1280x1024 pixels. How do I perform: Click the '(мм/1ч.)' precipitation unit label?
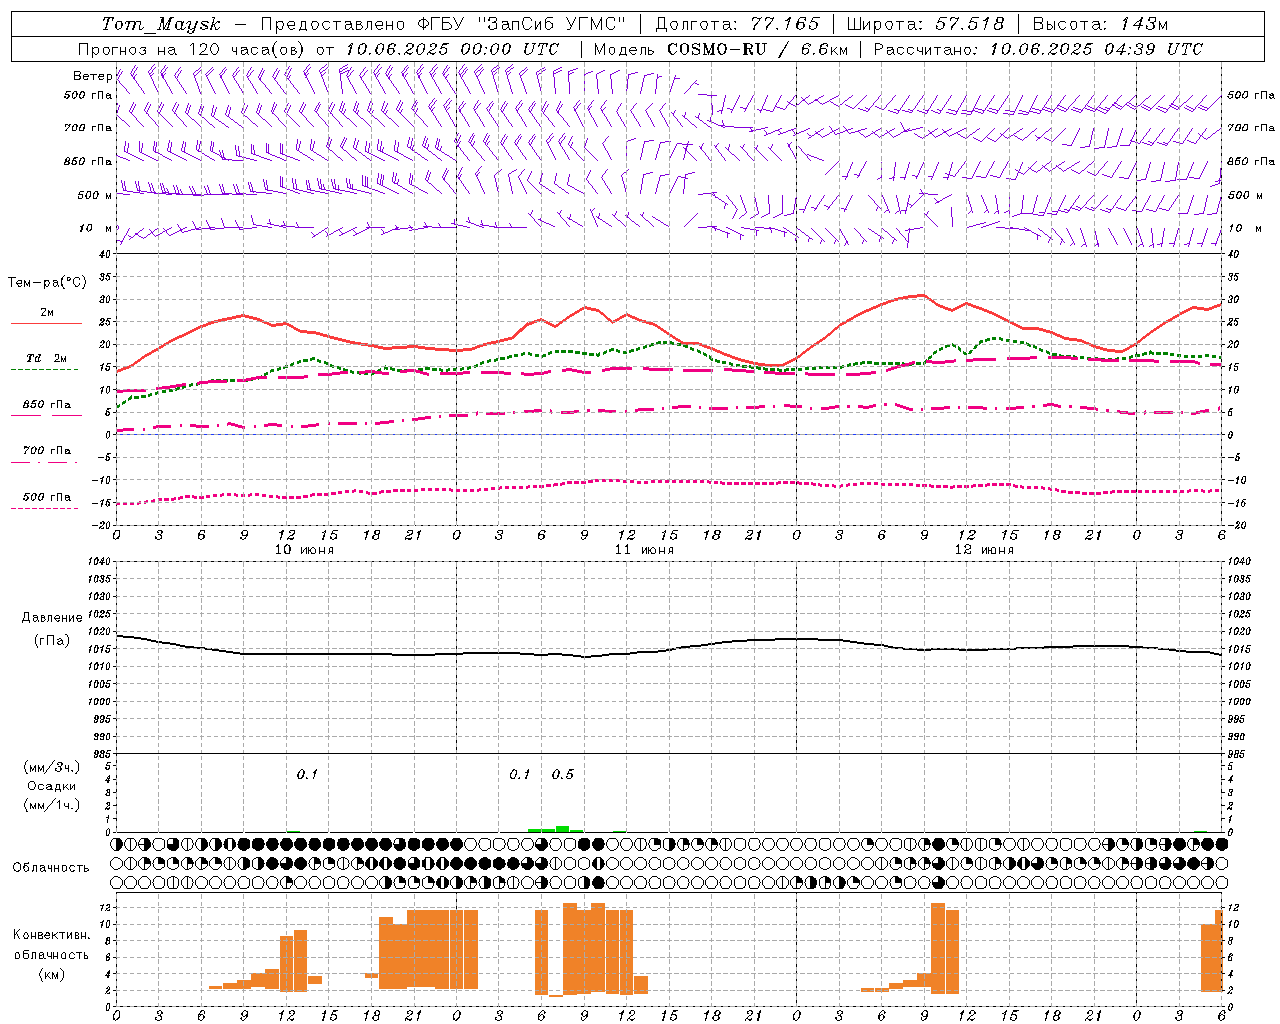[x=52, y=805]
